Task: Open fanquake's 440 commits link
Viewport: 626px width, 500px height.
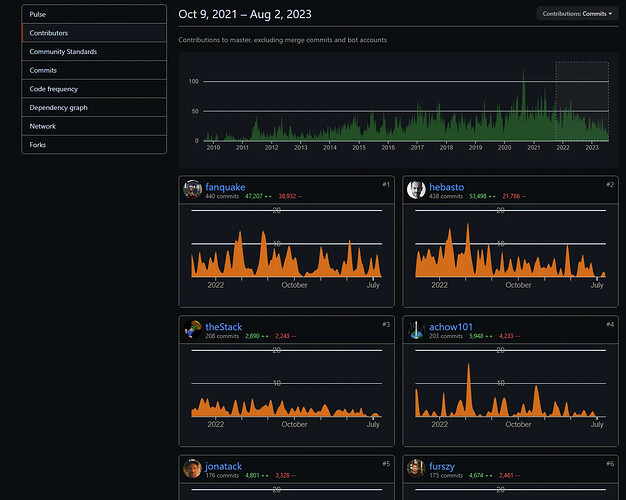Action: pos(222,196)
